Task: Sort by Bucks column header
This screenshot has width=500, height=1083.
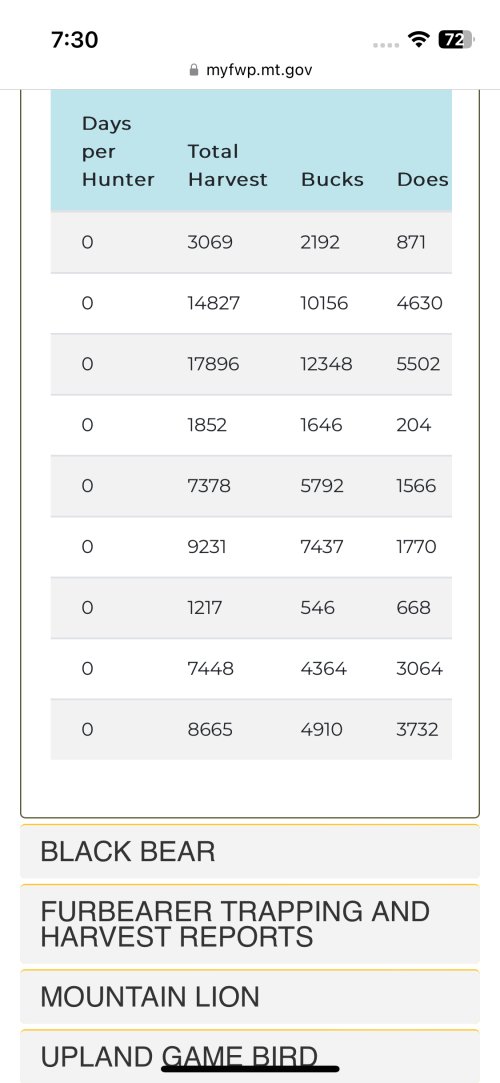Action: pyautogui.click(x=332, y=180)
